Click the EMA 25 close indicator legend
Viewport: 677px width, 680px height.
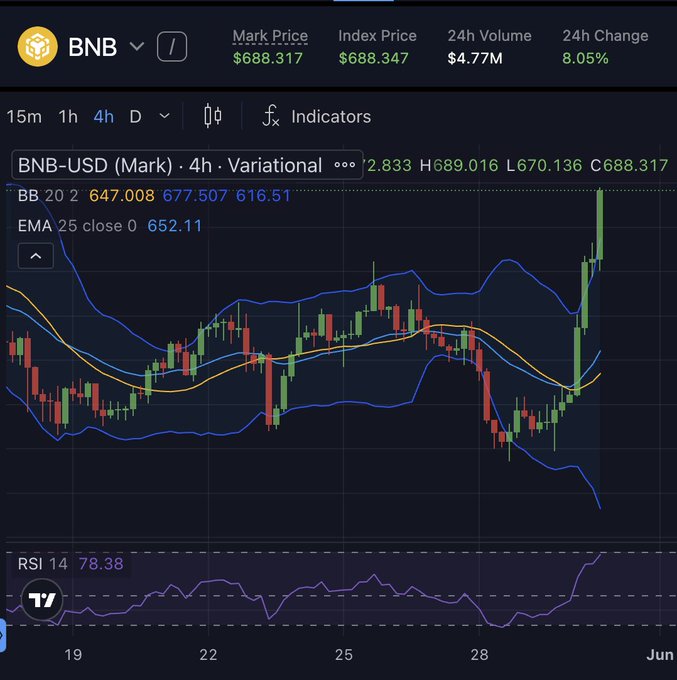pyautogui.click(x=77, y=226)
